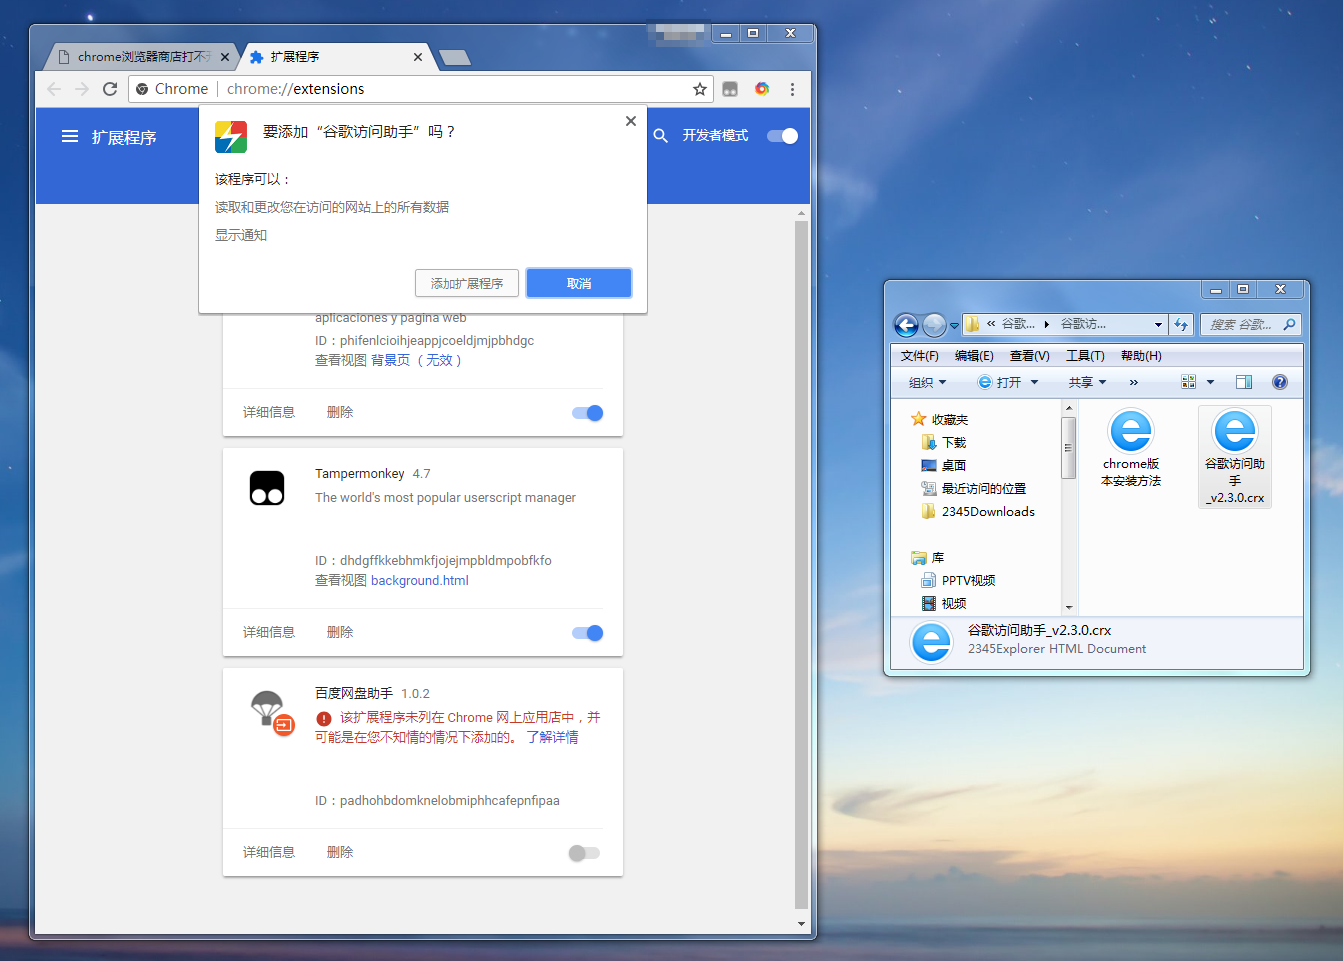Disable the 开发者模式 toggle
Viewport: 1343px width, 961px height.
[781, 135]
